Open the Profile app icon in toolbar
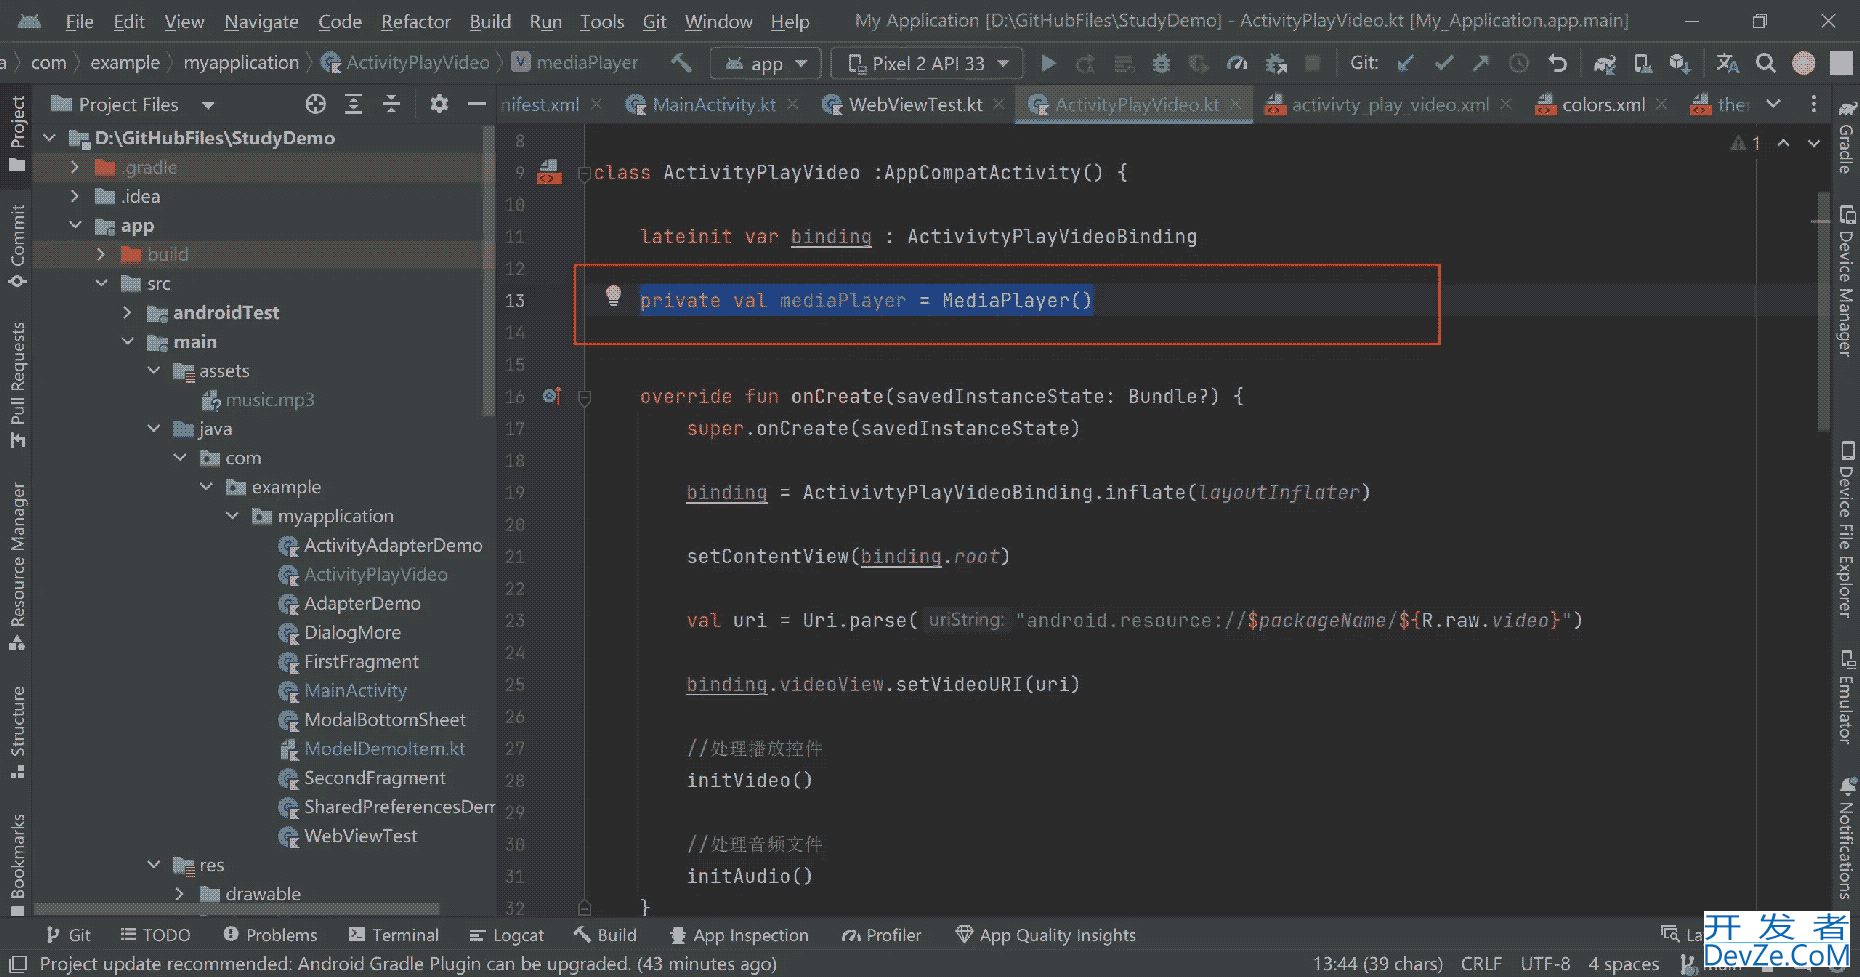This screenshot has height=977, width=1860. pyautogui.click(x=1237, y=63)
